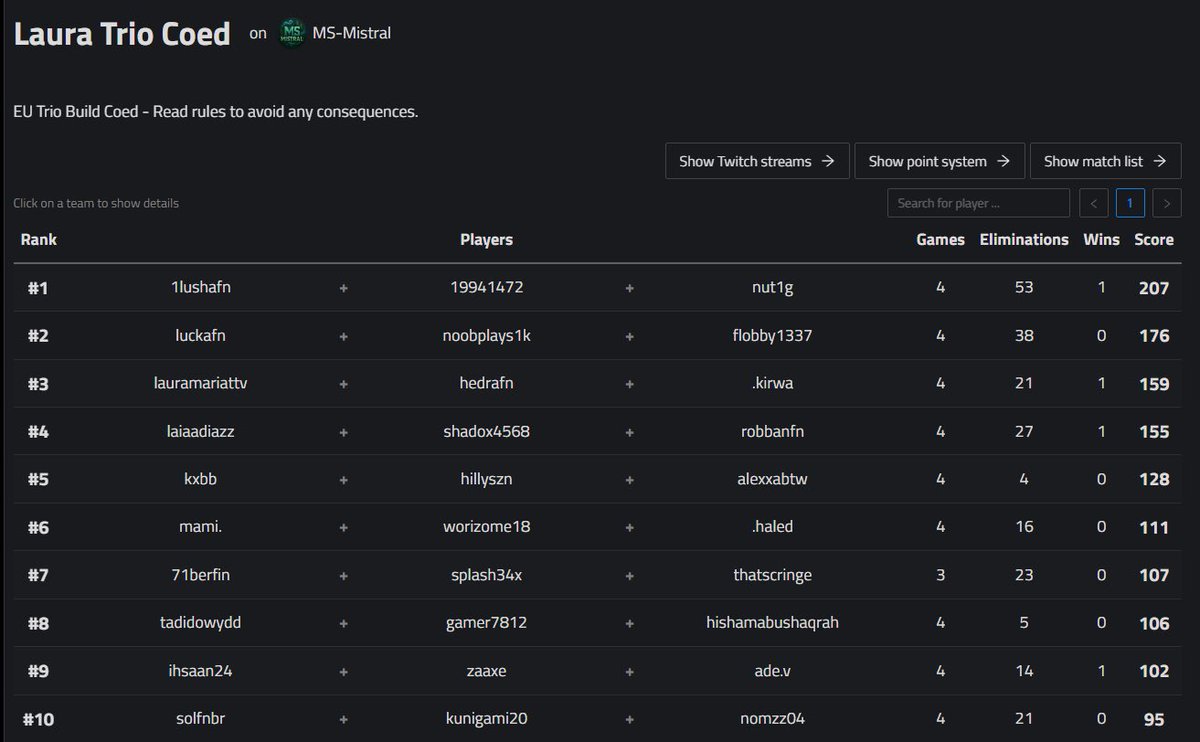Expand the plus beside thatscringe

coord(629,575)
